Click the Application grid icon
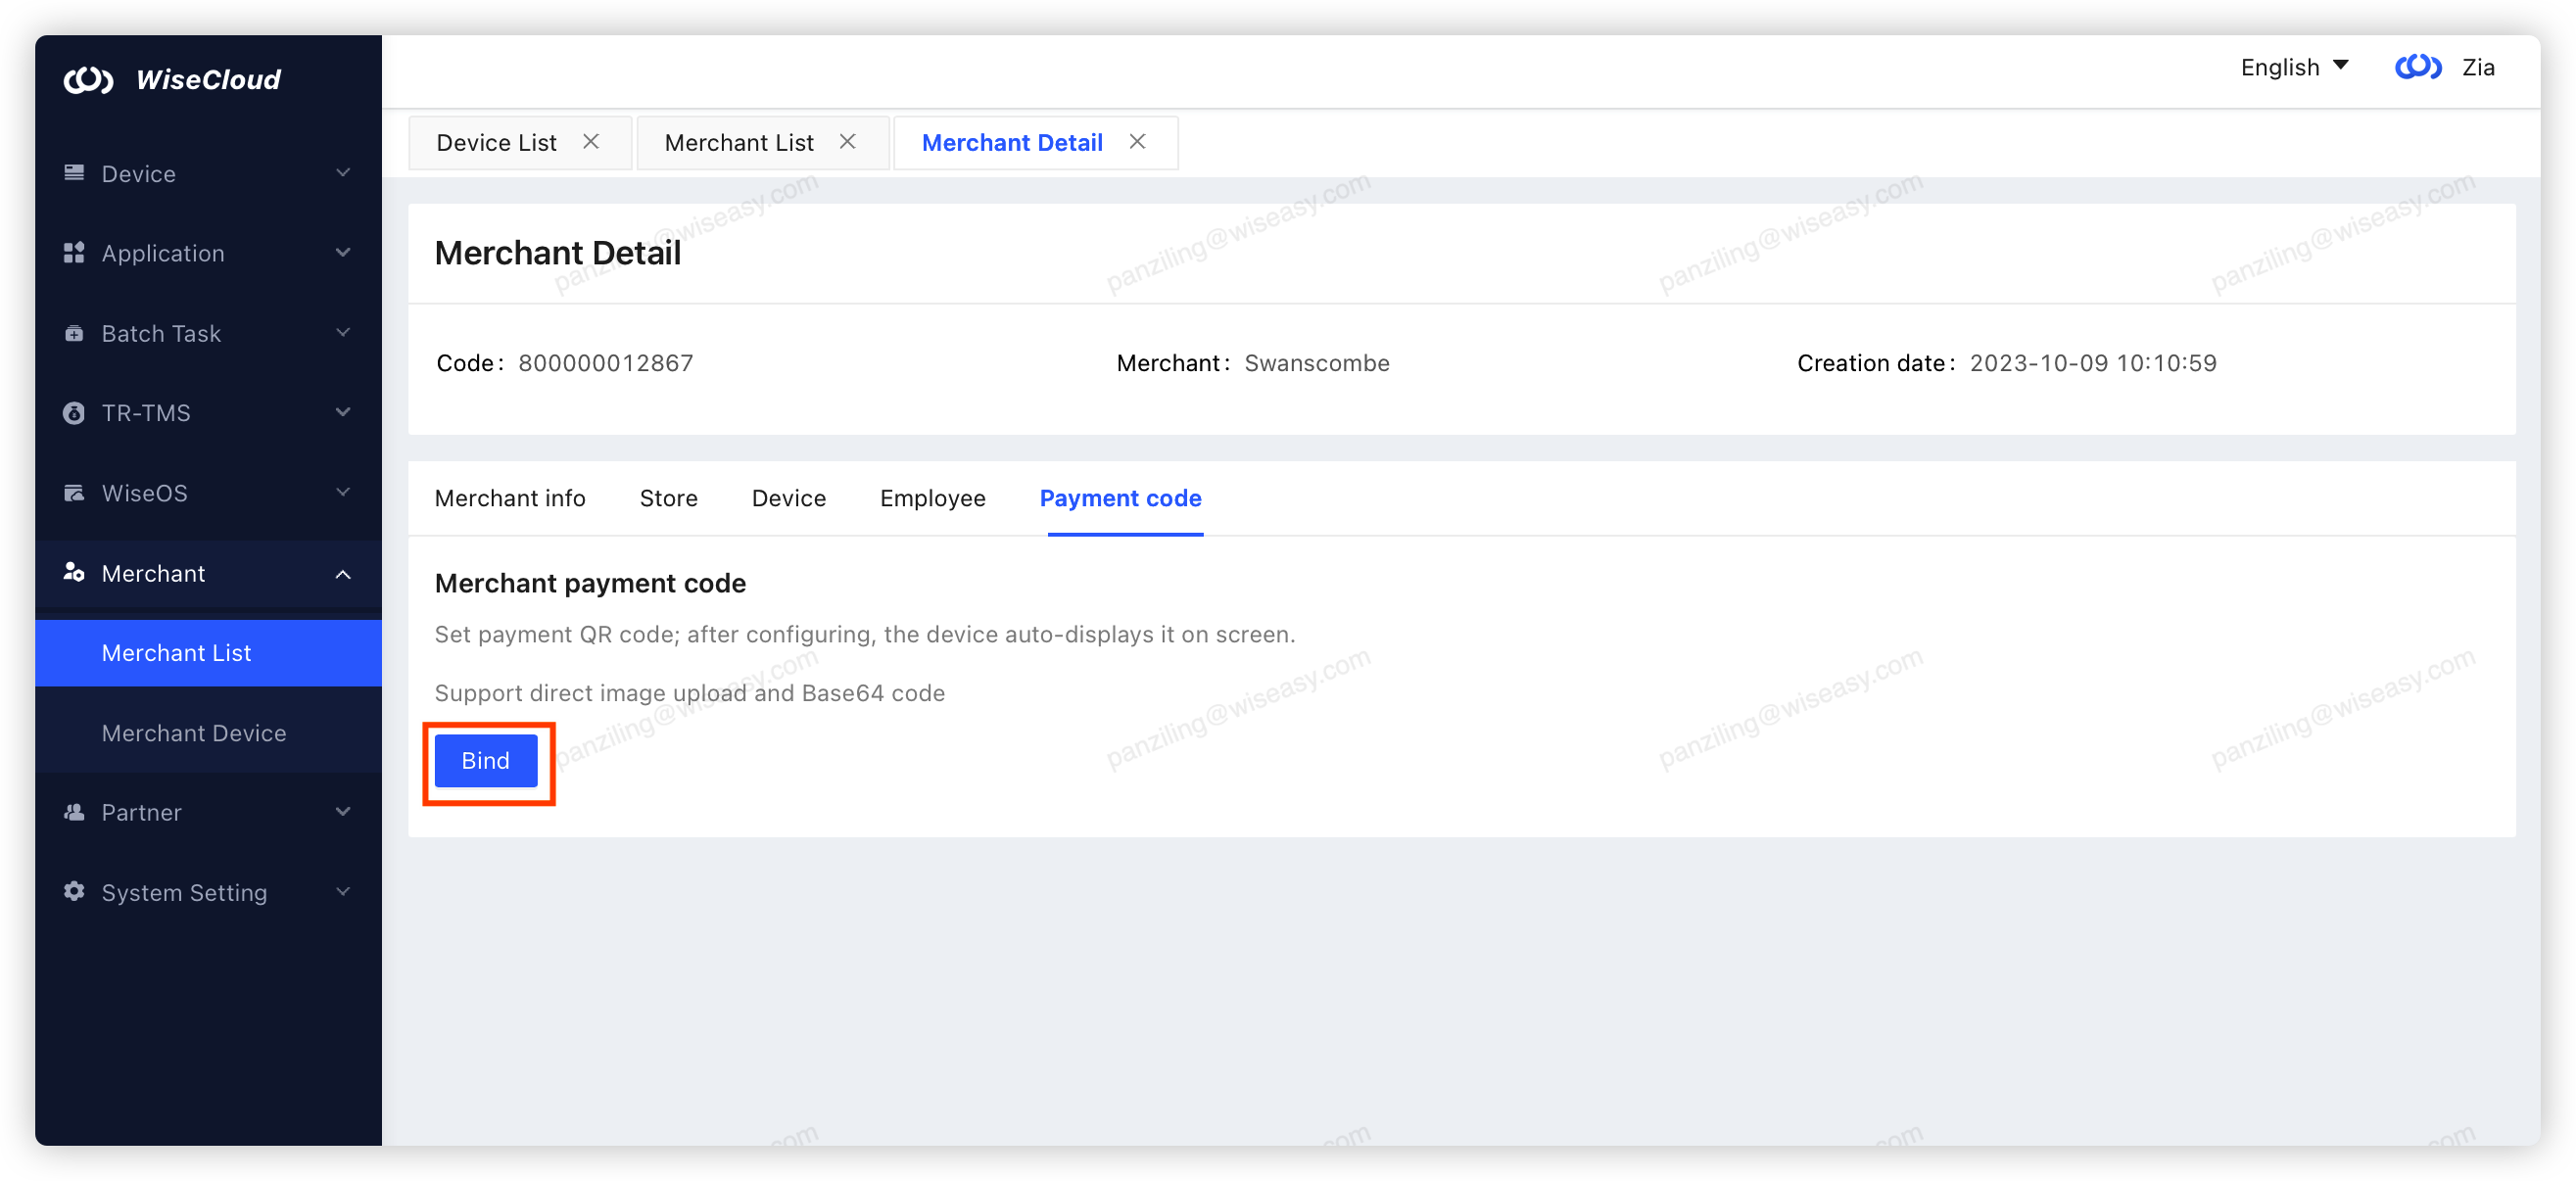Screen dimensions: 2576x1181 [73, 253]
